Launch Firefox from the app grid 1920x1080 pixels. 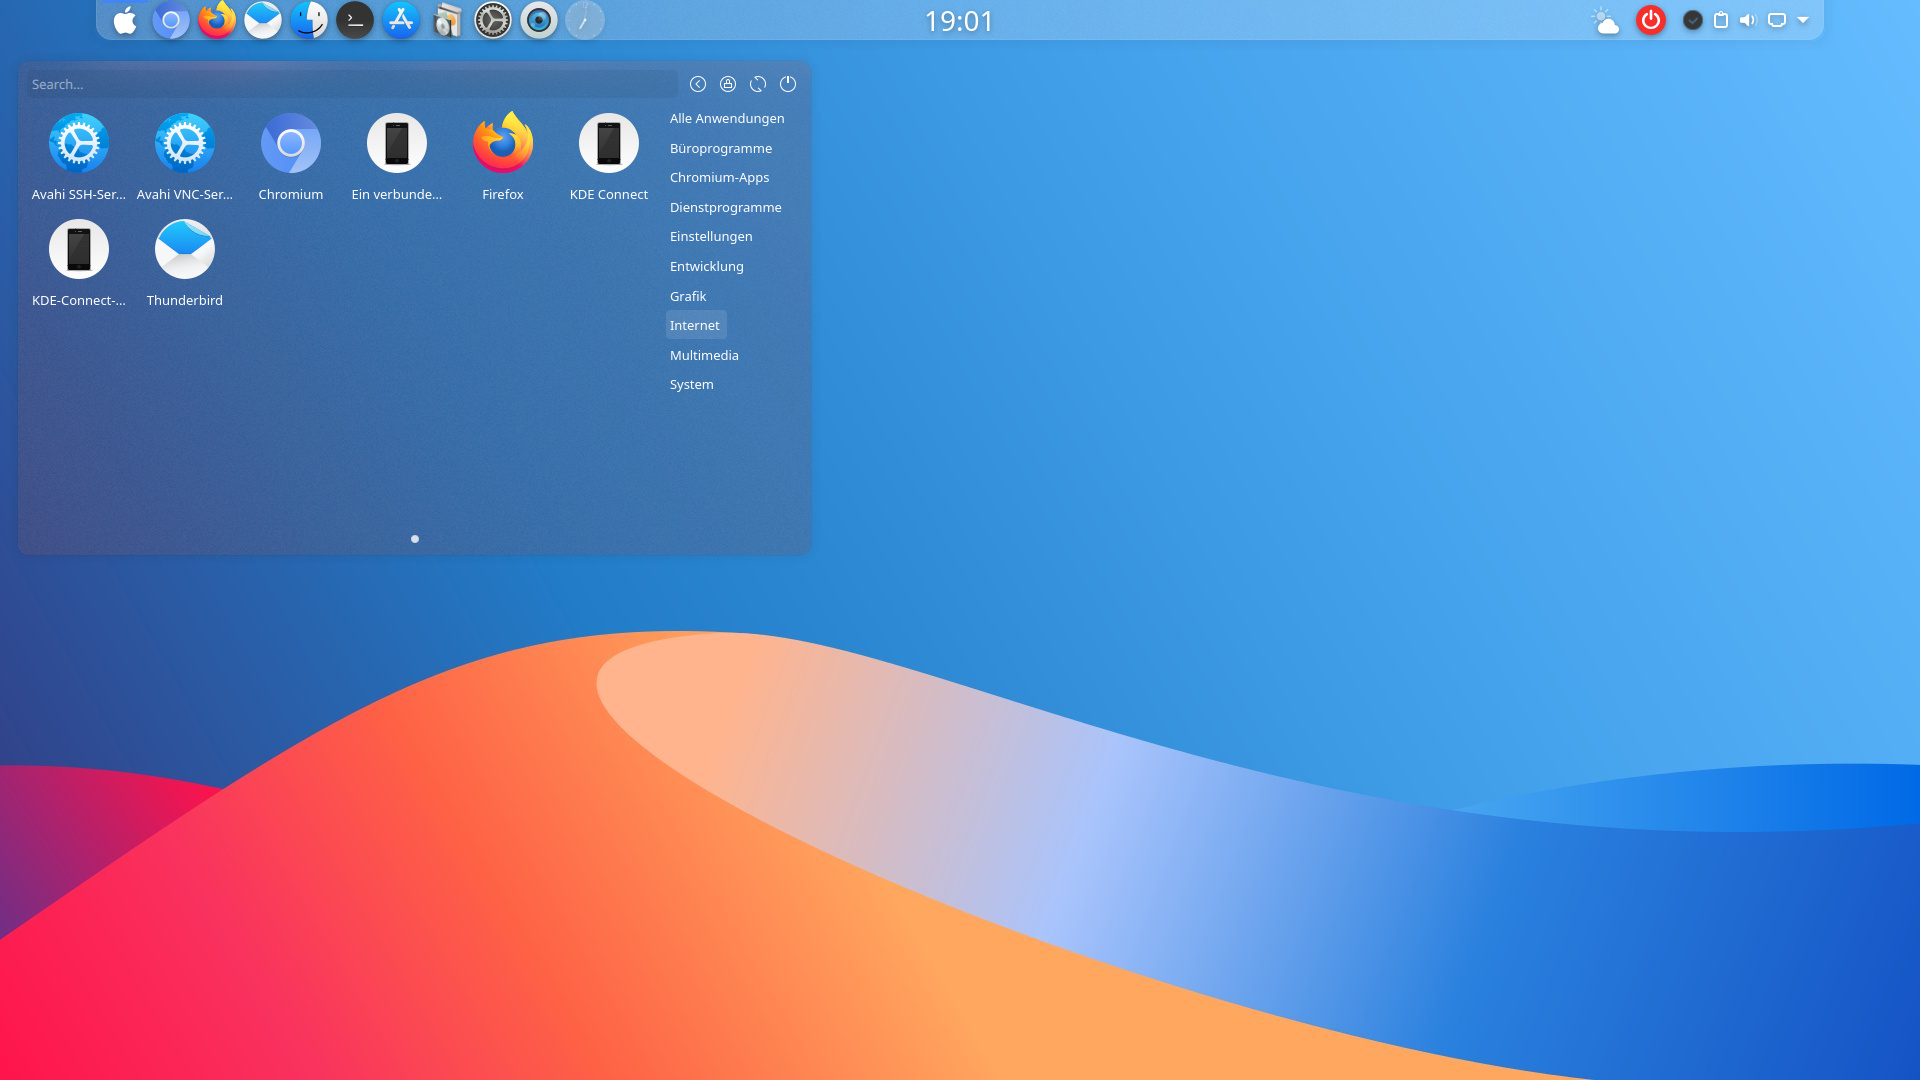503,157
